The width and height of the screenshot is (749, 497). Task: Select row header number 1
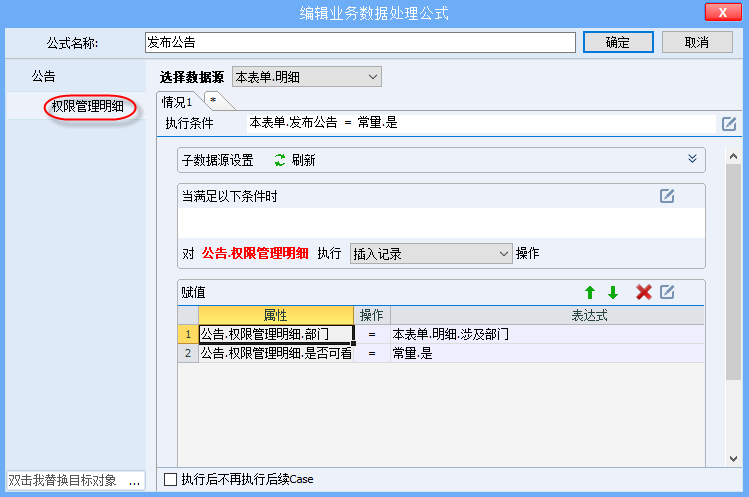pos(188,334)
